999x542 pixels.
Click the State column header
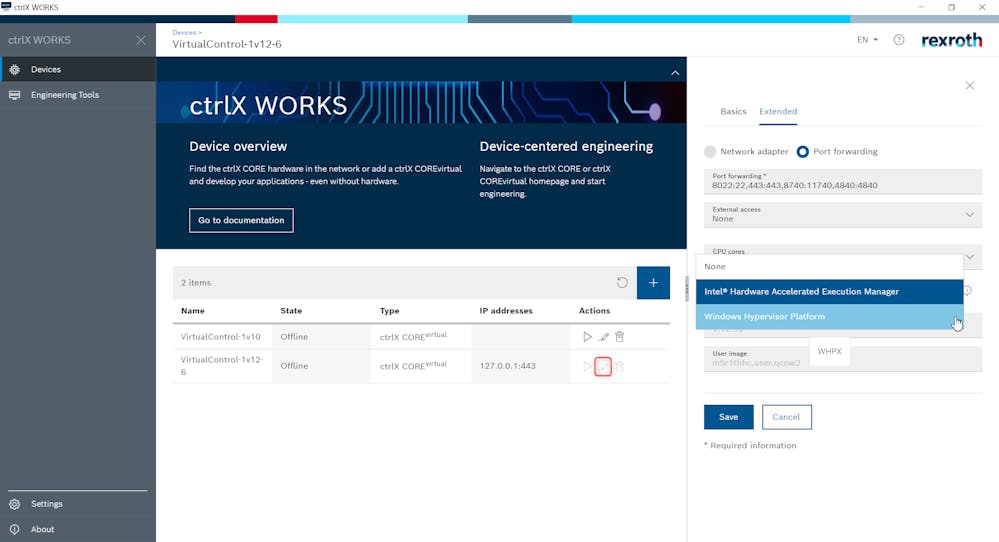coord(291,311)
